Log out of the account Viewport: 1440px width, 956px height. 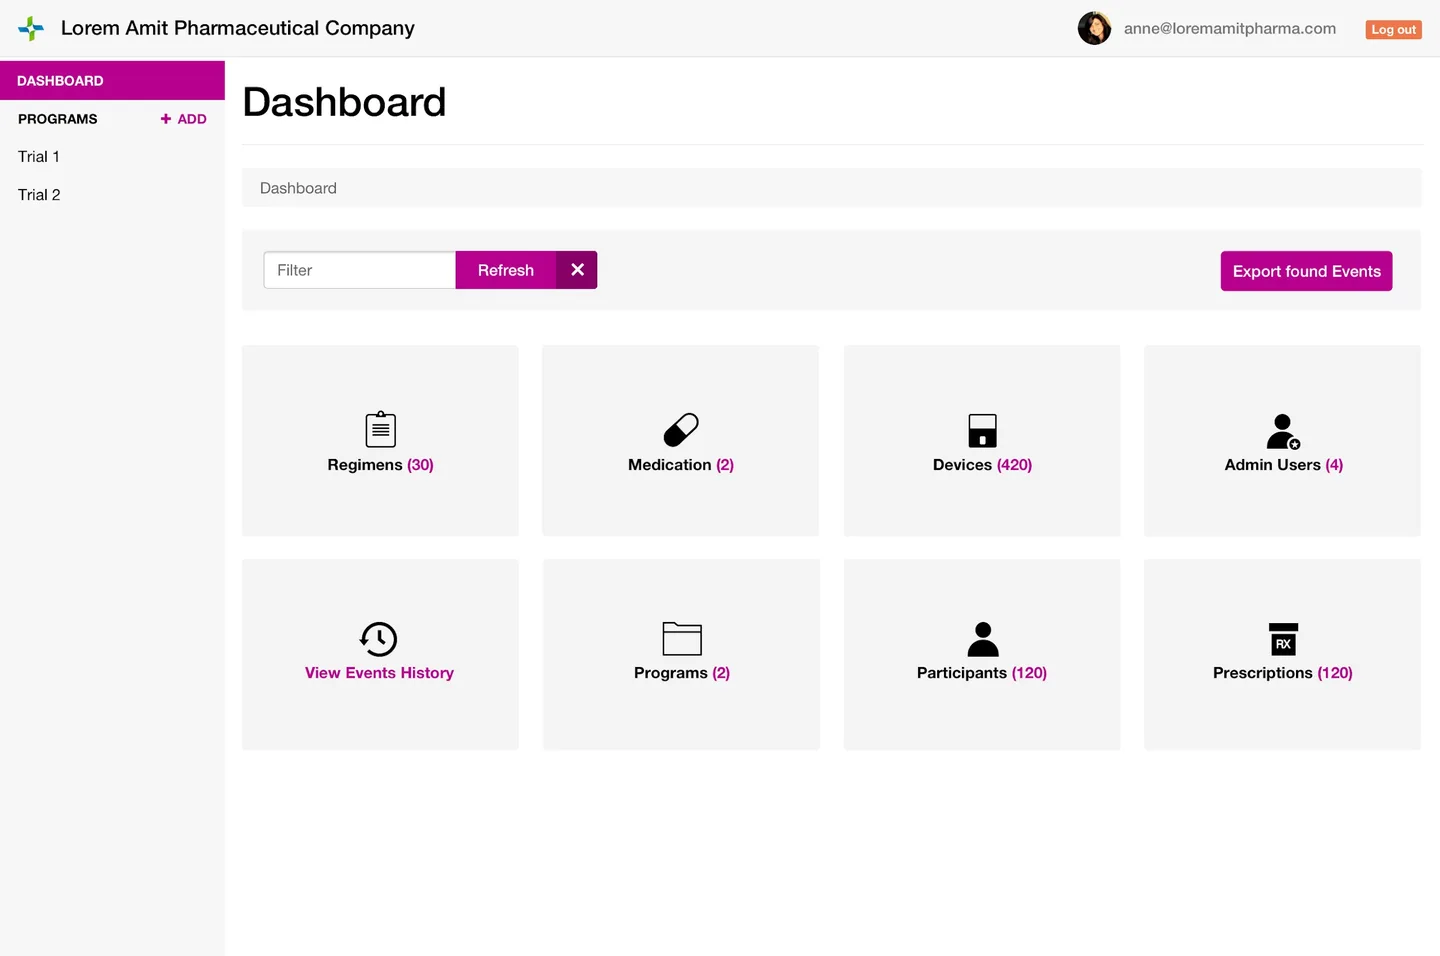click(1393, 29)
